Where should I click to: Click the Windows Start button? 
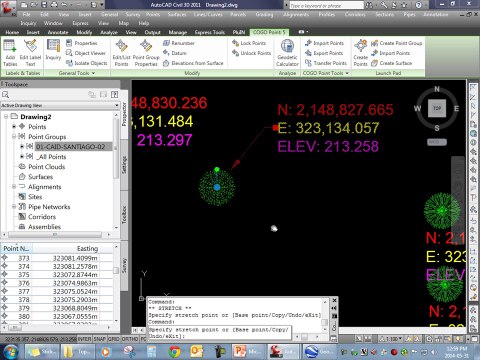[x=10, y=352]
